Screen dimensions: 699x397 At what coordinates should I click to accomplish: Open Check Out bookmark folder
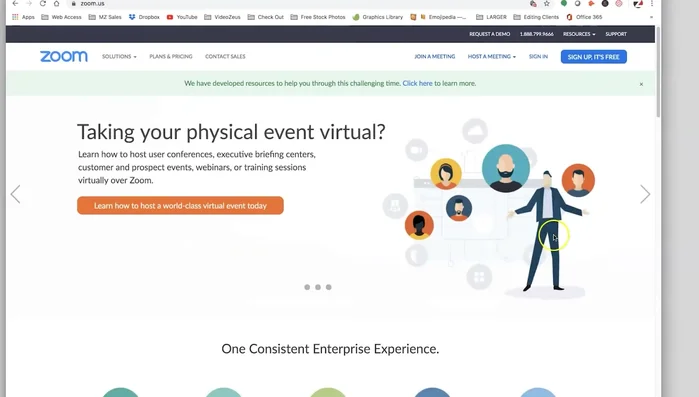tap(266, 17)
